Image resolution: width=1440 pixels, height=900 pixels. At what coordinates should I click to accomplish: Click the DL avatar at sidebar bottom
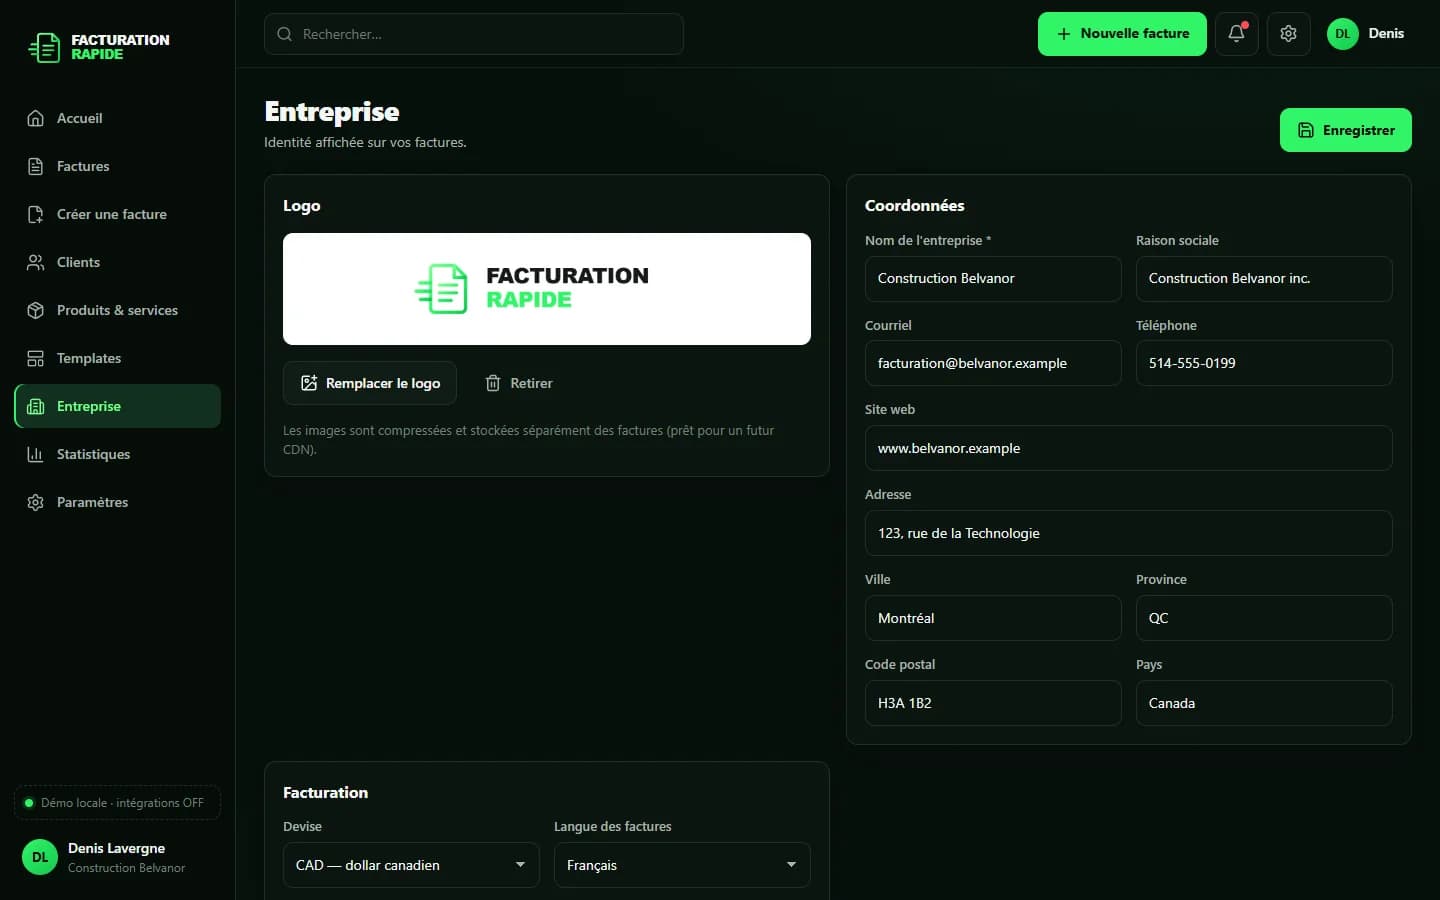pyautogui.click(x=40, y=857)
